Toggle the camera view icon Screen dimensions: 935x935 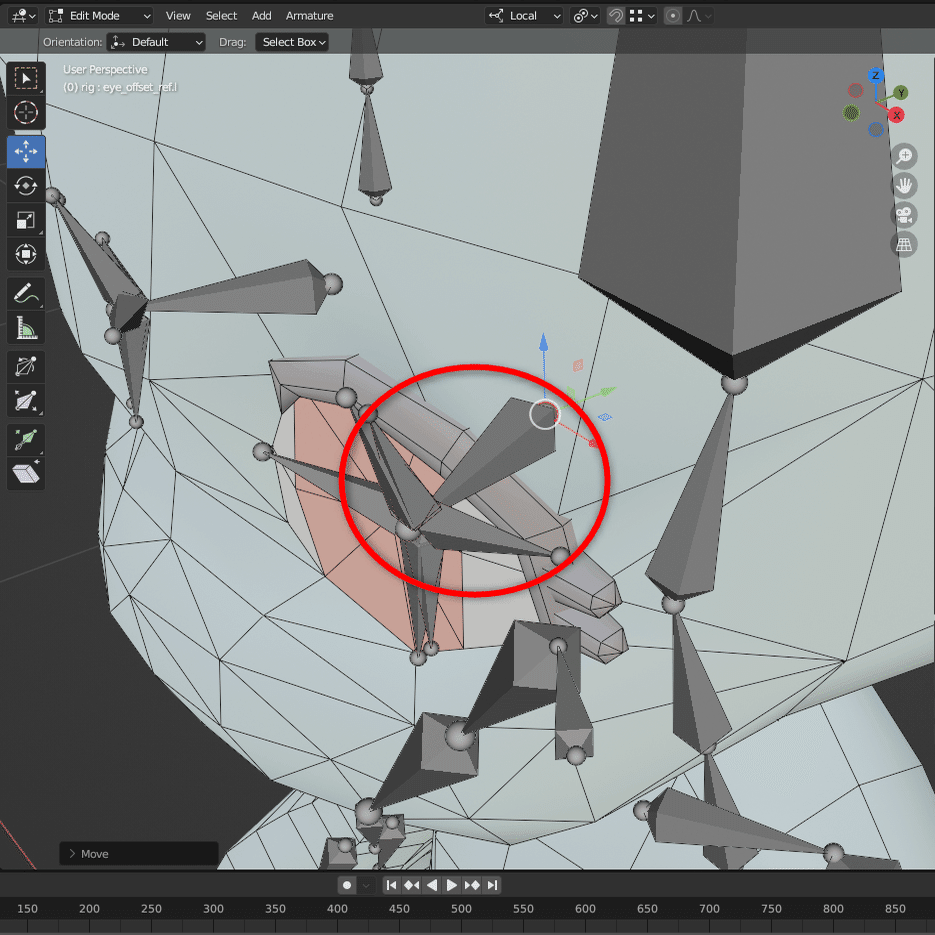point(904,215)
